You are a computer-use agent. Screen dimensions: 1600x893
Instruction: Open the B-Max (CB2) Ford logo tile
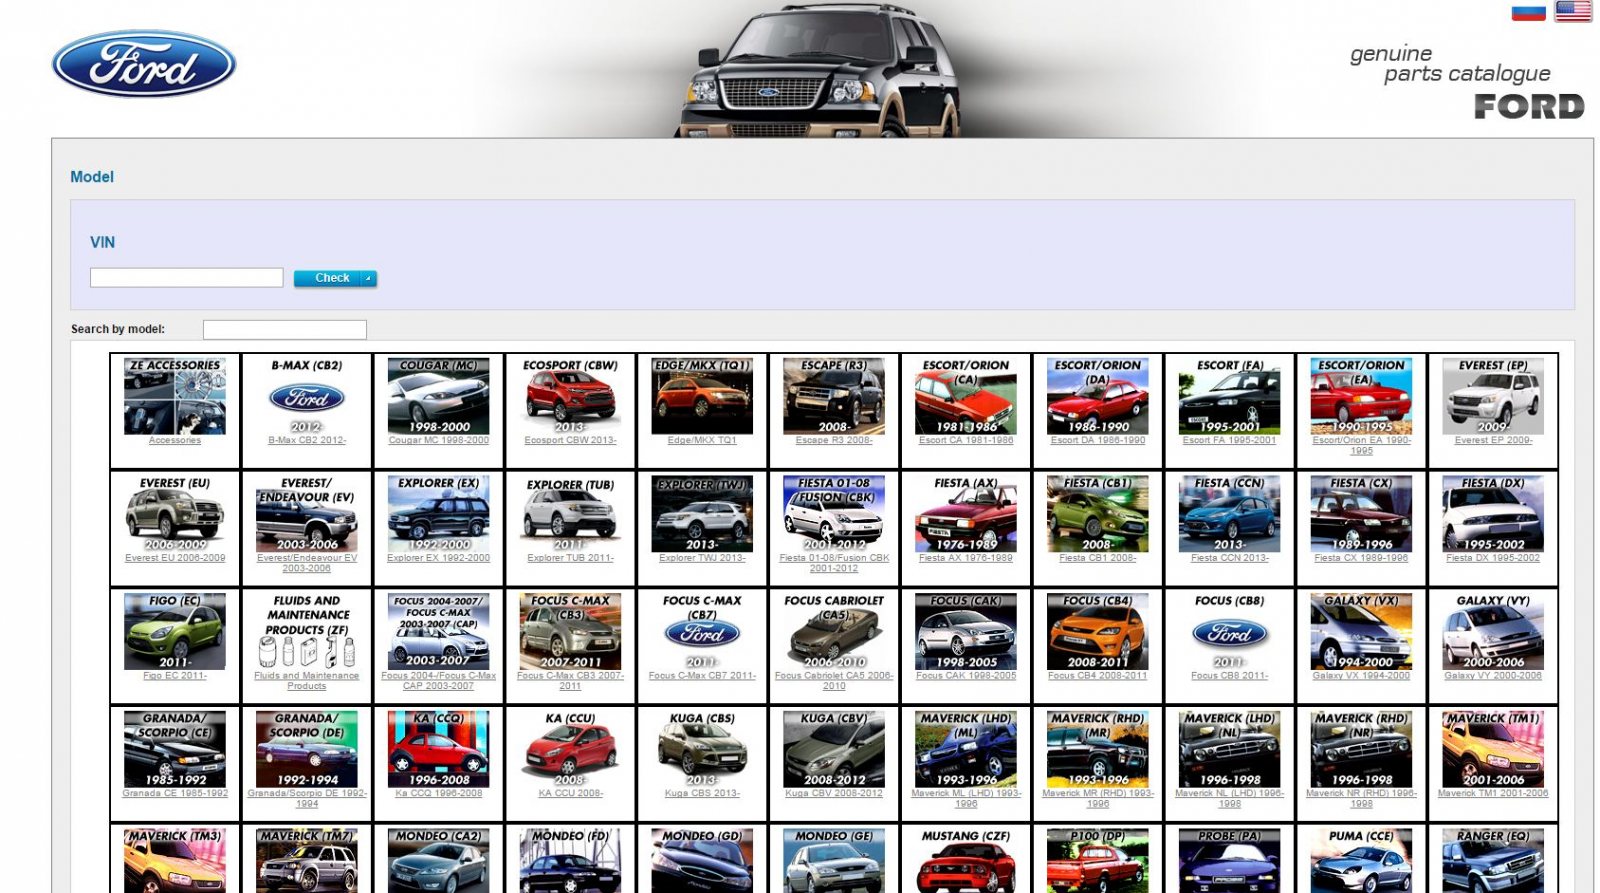[307, 398]
